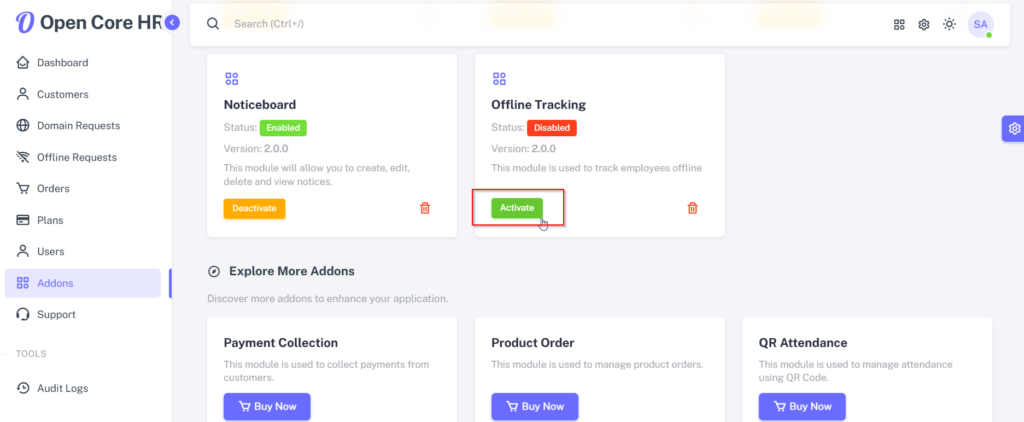Click the Addons grid icon in sidebar
The width and height of the screenshot is (1024, 422).
23,283
